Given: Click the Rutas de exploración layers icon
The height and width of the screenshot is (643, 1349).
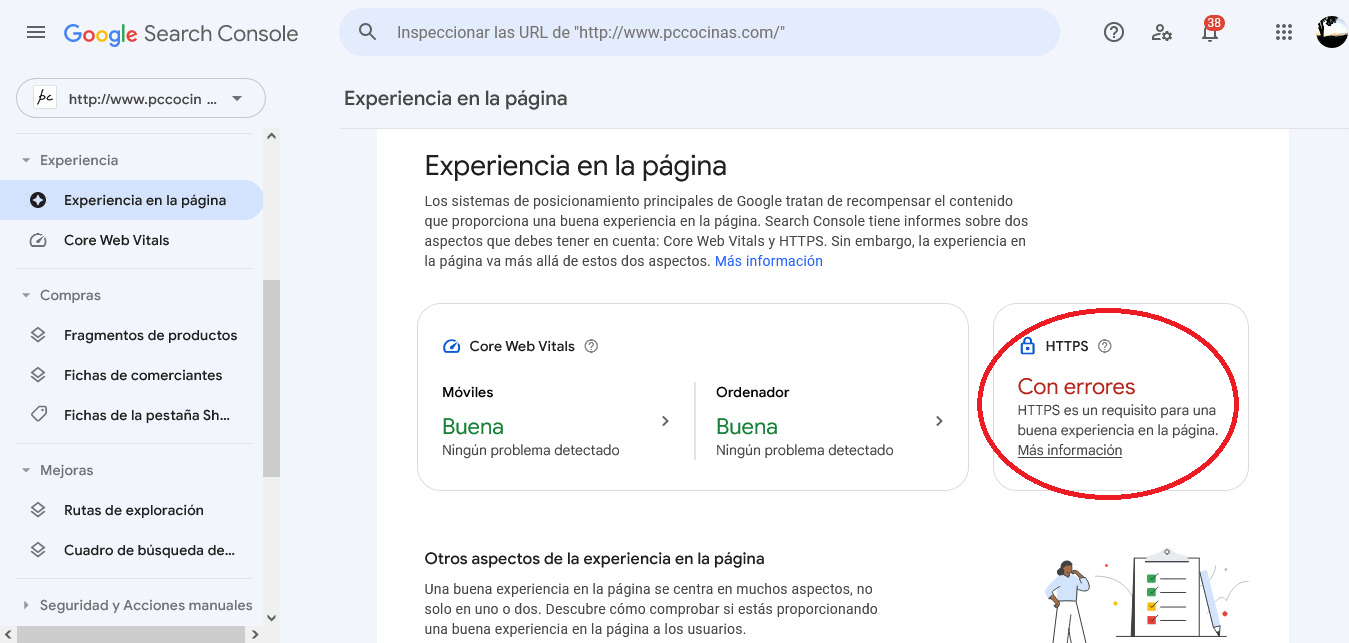Looking at the screenshot, I should click(38, 510).
